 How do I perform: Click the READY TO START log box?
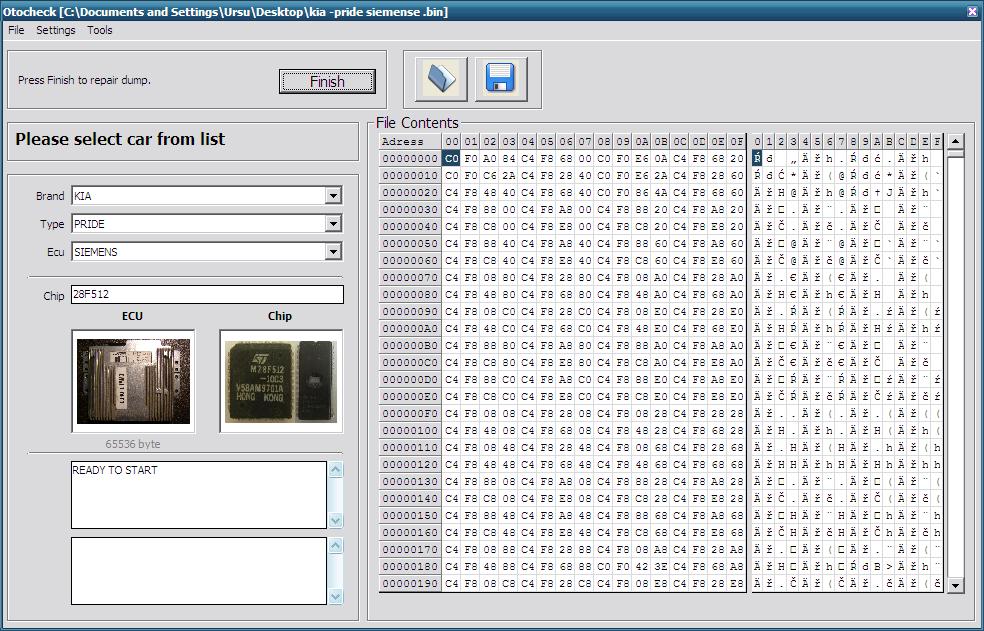click(x=198, y=495)
